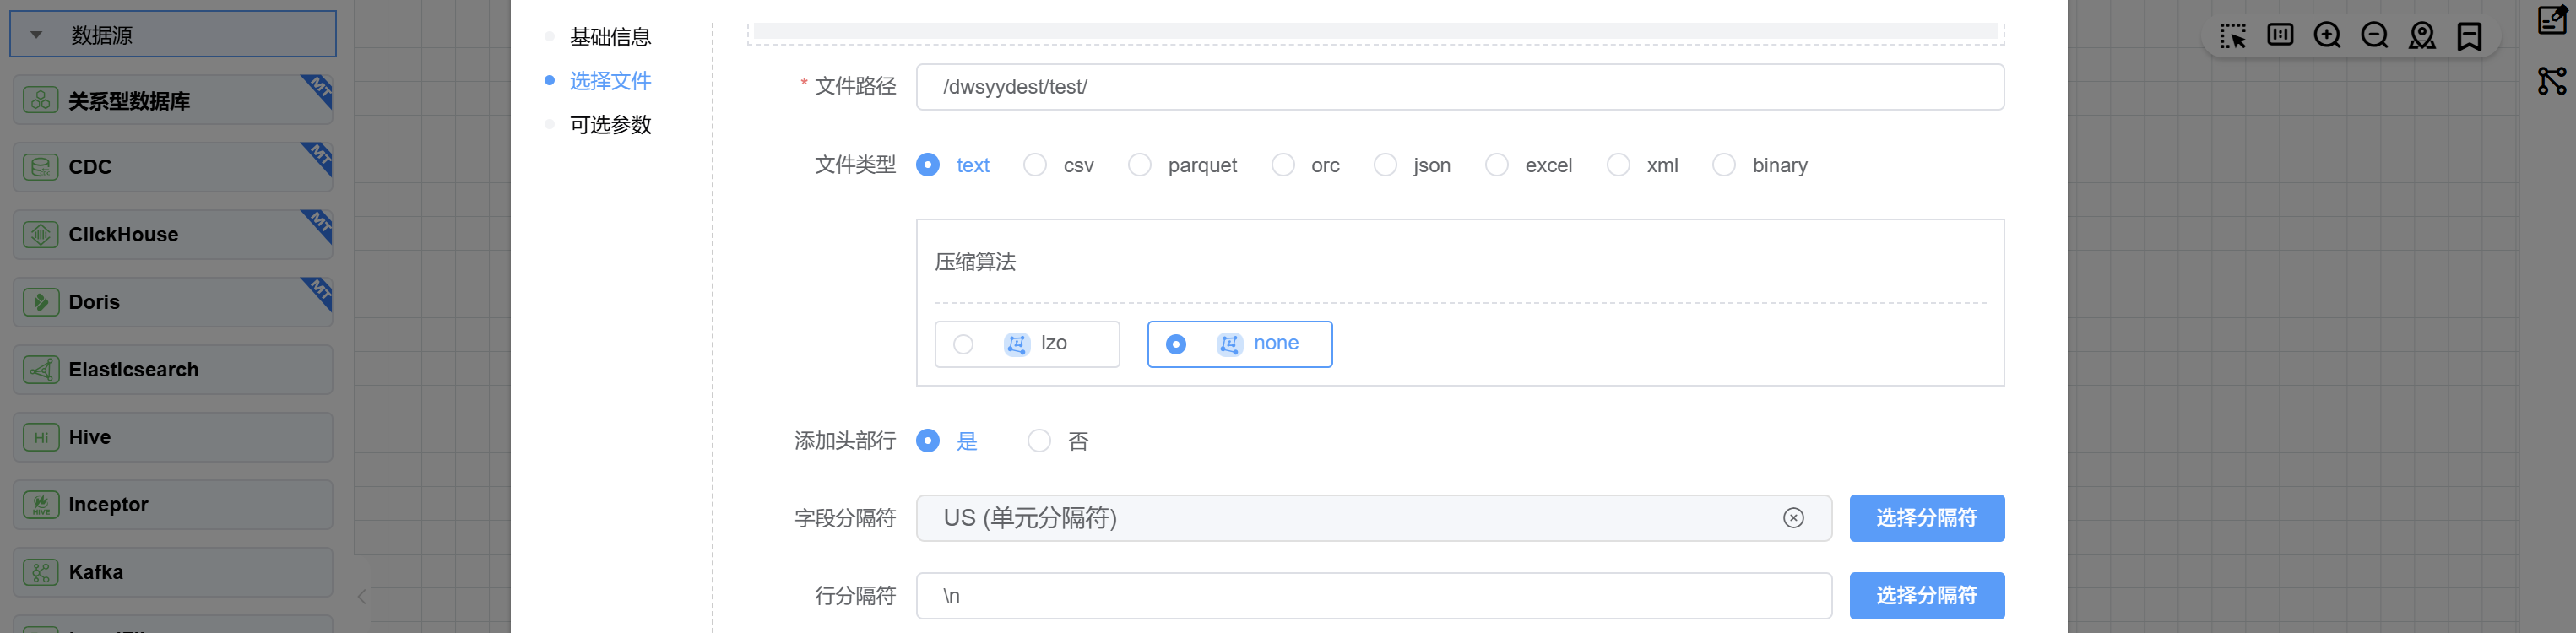Select the Hive data source label

pos(90,437)
